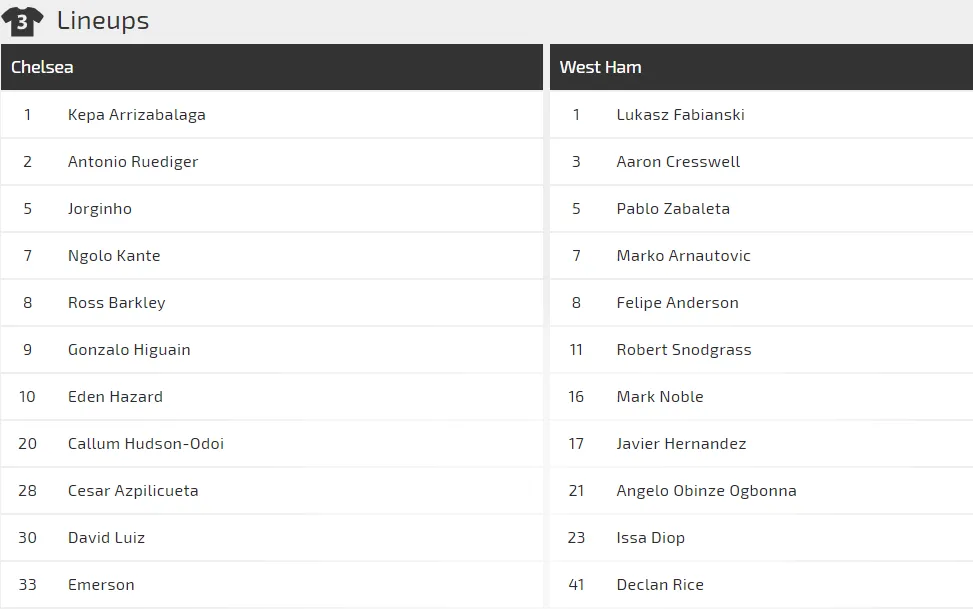Image resolution: width=973 pixels, height=609 pixels.
Task: Open Felipe Anderson's profile
Action: (x=677, y=303)
